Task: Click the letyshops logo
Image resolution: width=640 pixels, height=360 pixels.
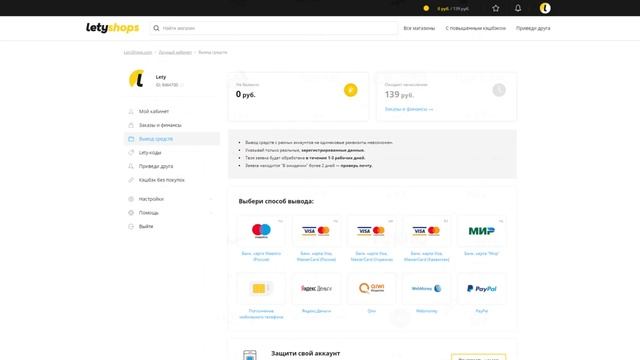Action: [113, 28]
